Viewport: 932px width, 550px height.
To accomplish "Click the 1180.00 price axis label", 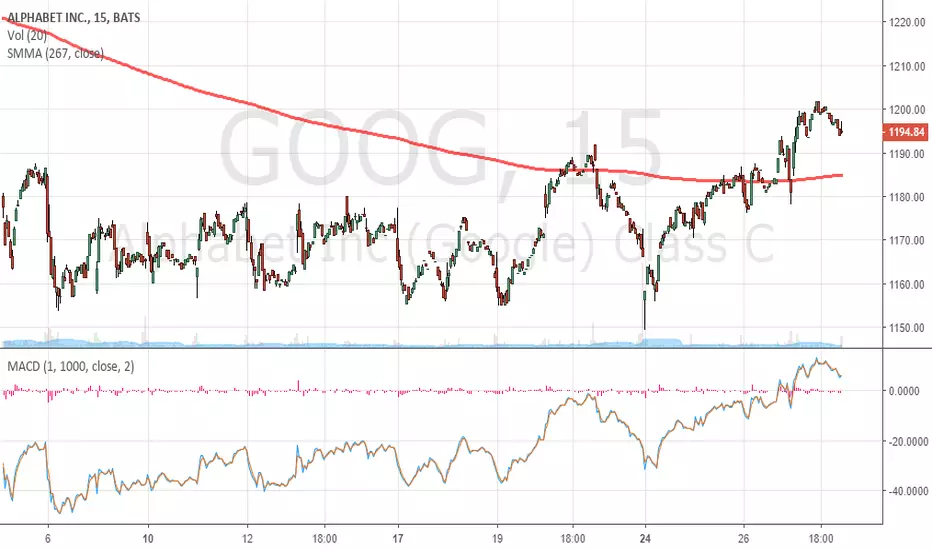I will (907, 197).
